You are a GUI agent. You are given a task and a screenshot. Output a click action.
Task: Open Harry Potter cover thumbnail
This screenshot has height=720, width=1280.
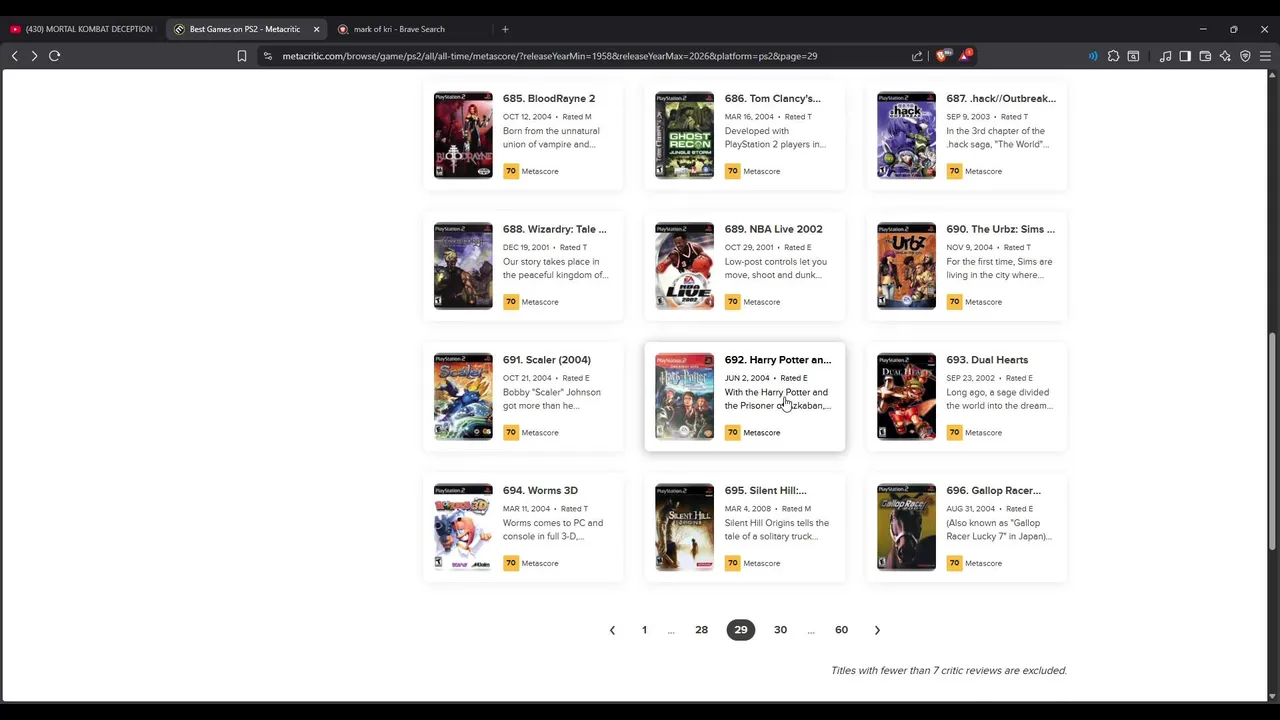click(x=685, y=396)
